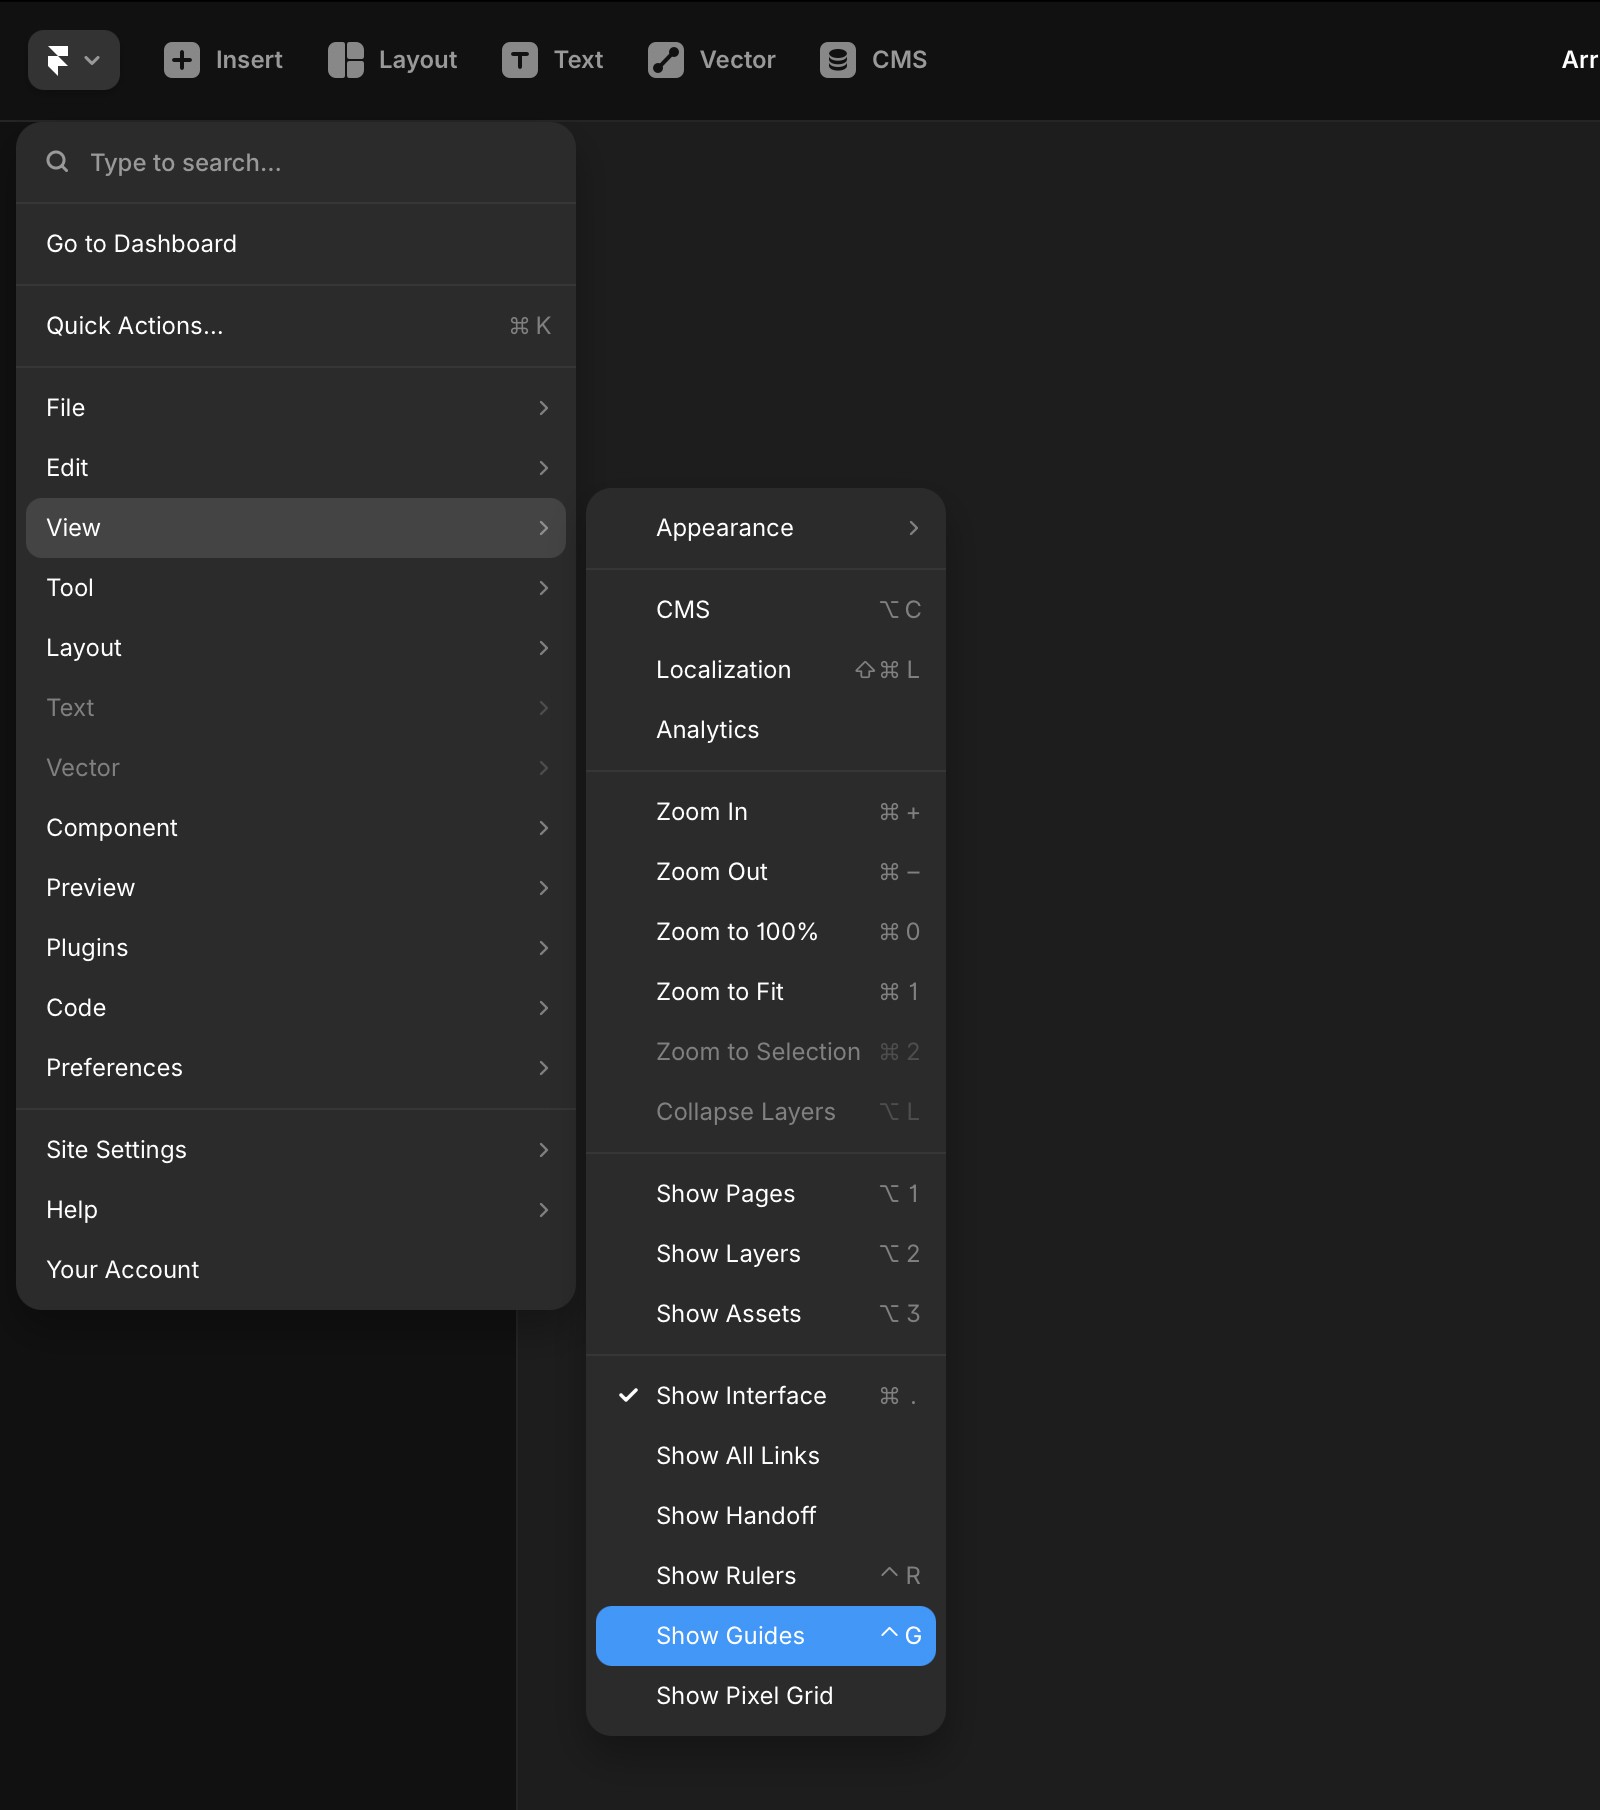1600x1810 pixels.
Task: Expand the Tool submenu
Action: (x=296, y=588)
